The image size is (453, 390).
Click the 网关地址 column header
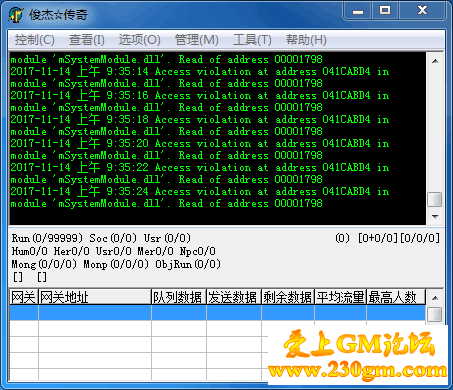point(95,297)
